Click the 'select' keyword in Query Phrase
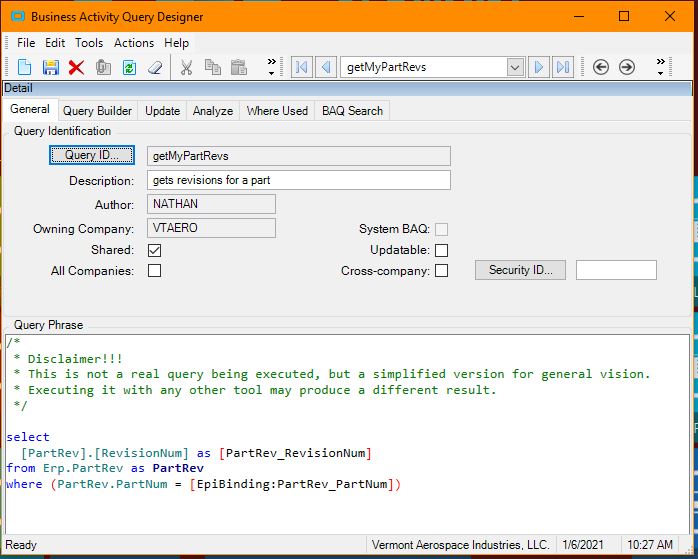698x559 pixels. 28,437
